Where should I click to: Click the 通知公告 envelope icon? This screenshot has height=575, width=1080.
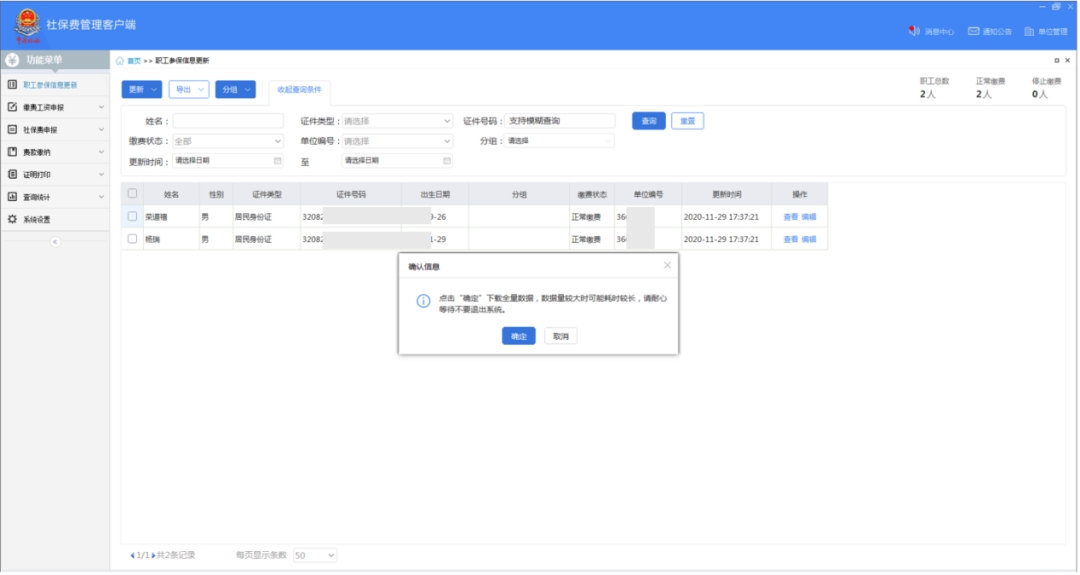pyautogui.click(x=973, y=32)
